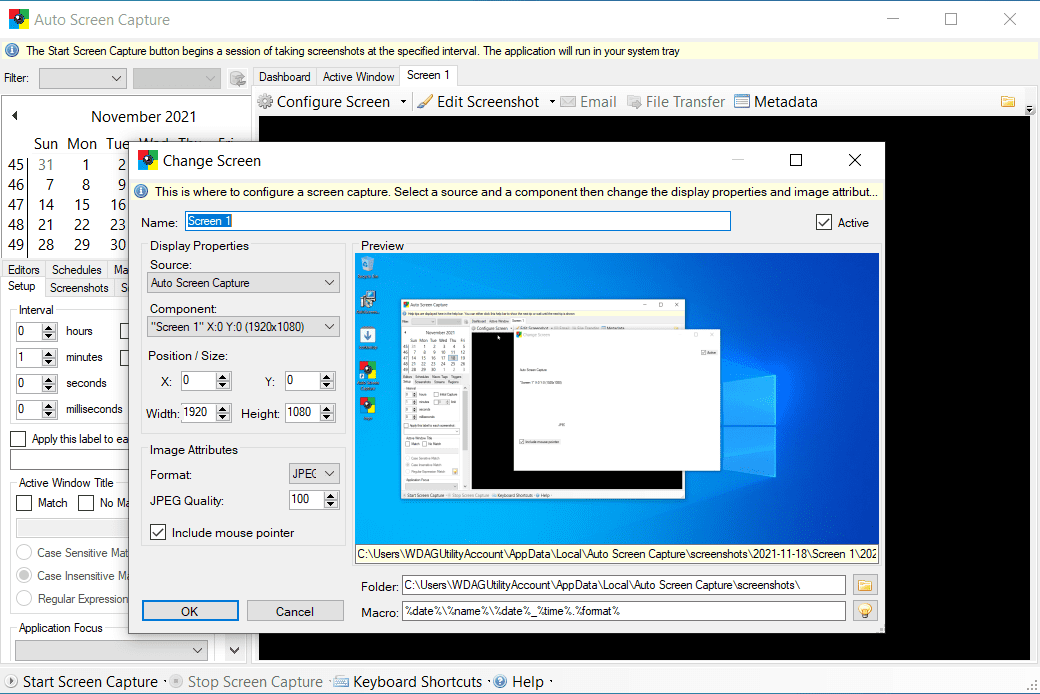Enable the Match checkbox under Active Window Title
This screenshot has width=1040, height=694.
[x=24, y=503]
